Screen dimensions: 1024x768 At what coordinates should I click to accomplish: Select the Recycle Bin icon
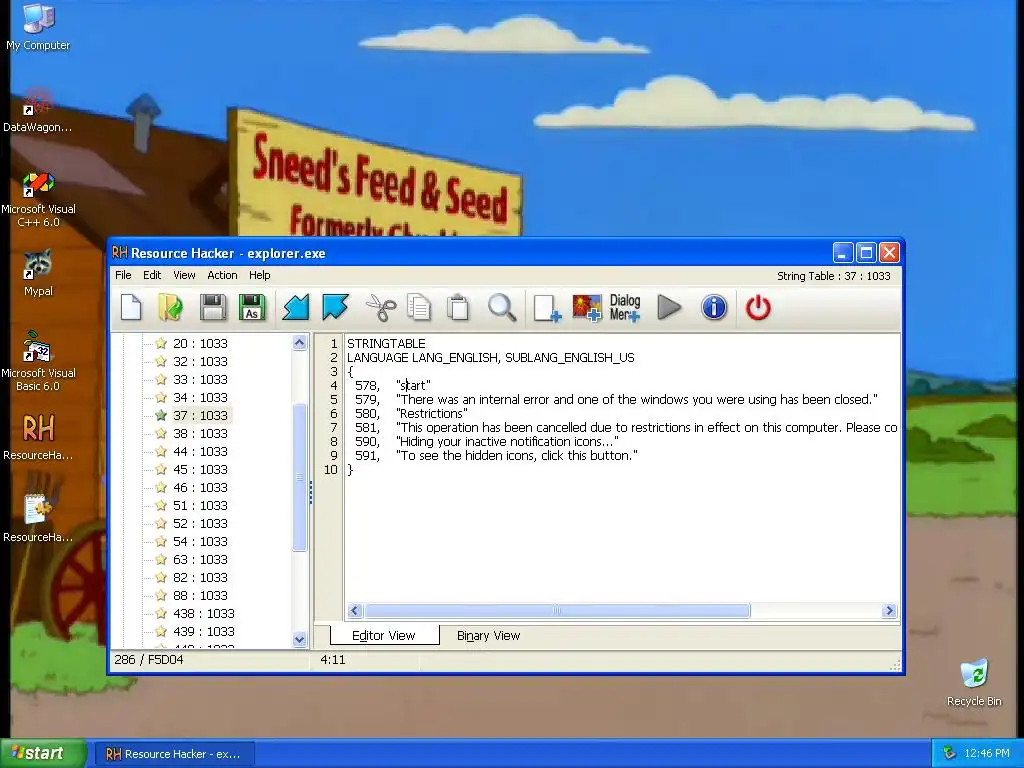974,682
